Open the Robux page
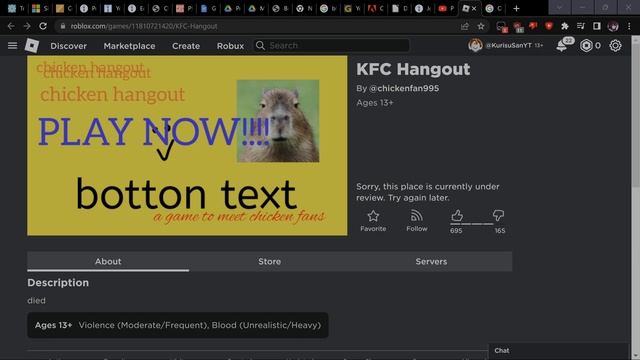This screenshot has width=640, height=360. pyautogui.click(x=230, y=46)
